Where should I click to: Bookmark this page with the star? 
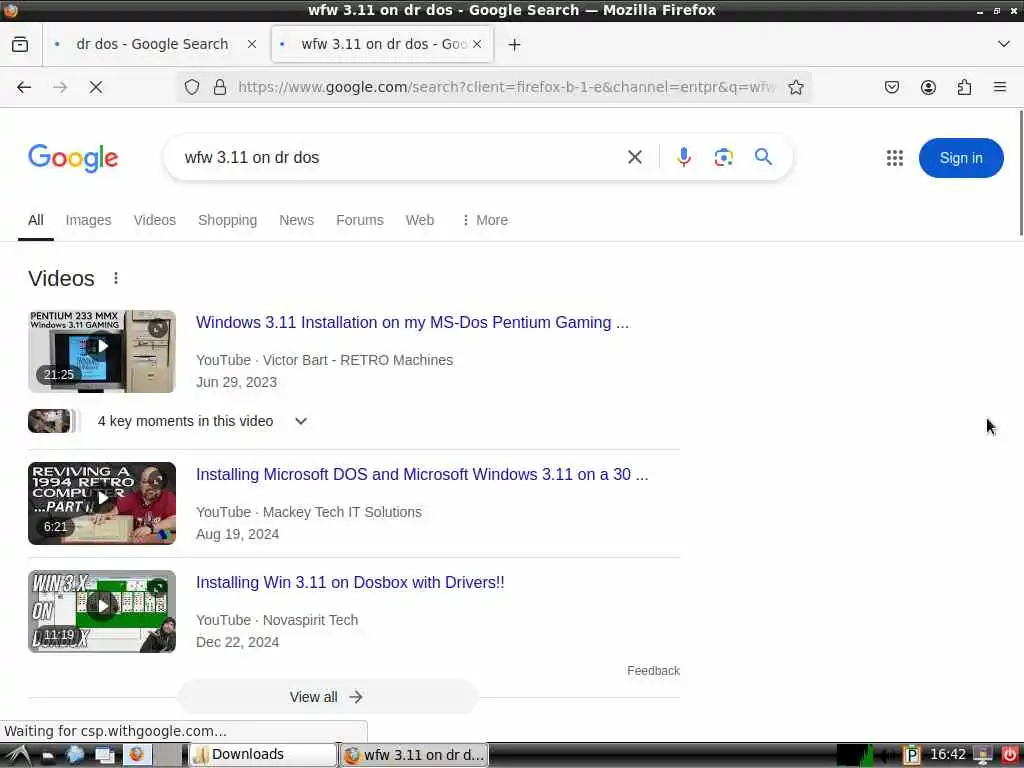coord(795,87)
